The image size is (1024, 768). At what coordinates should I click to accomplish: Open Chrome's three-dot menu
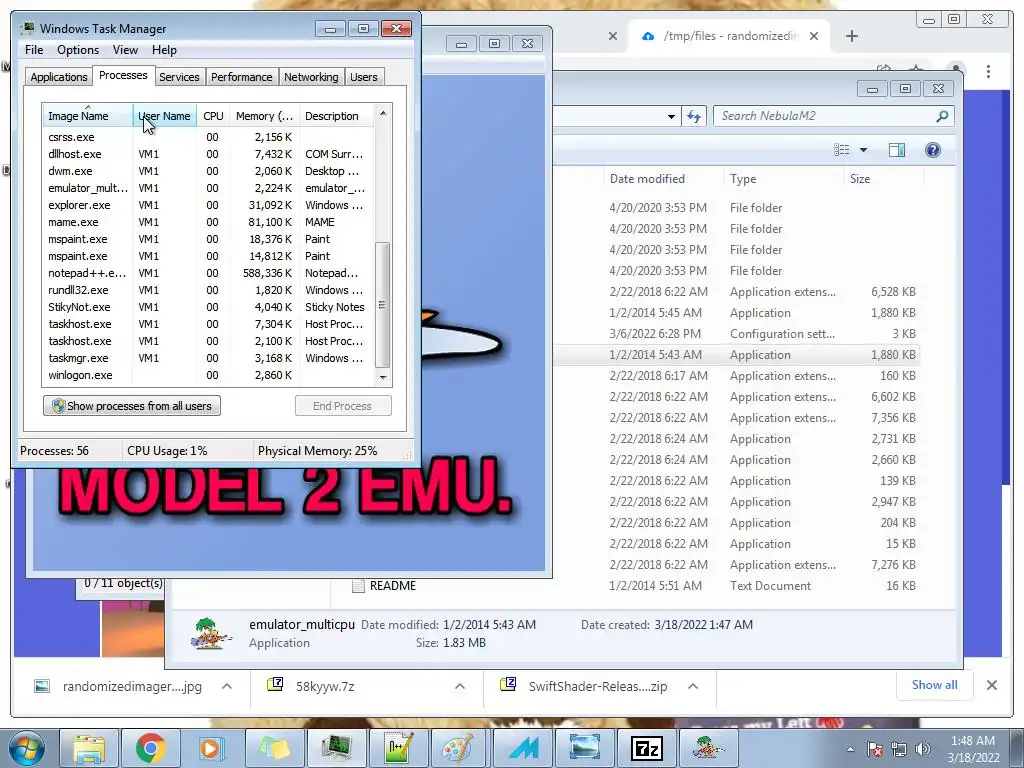pos(988,71)
